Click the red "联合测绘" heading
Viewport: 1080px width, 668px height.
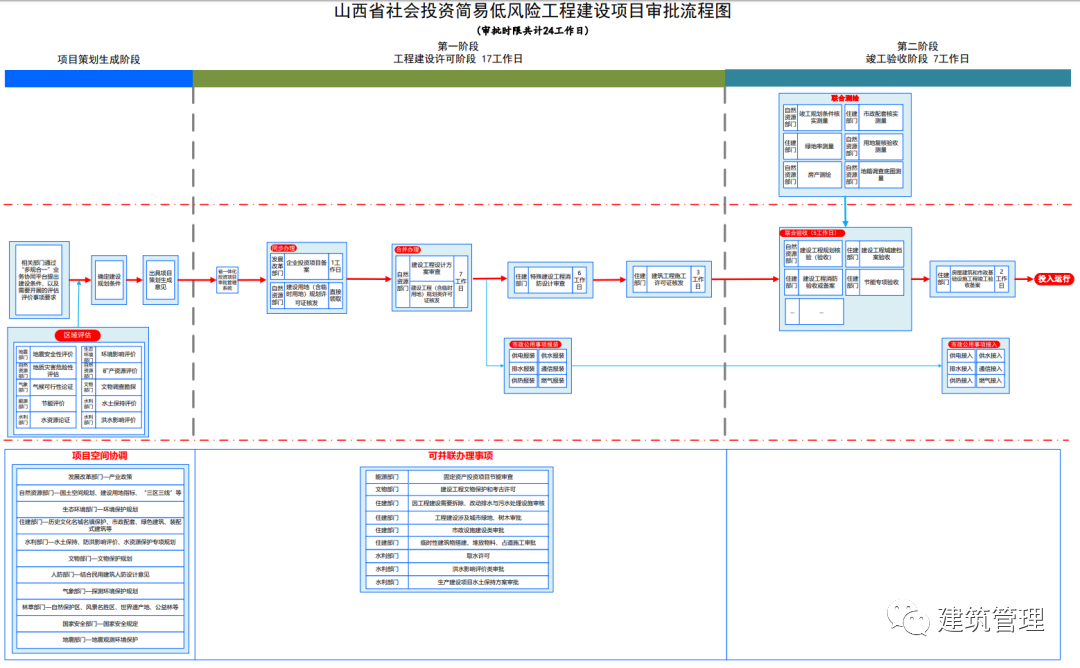(x=845, y=98)
